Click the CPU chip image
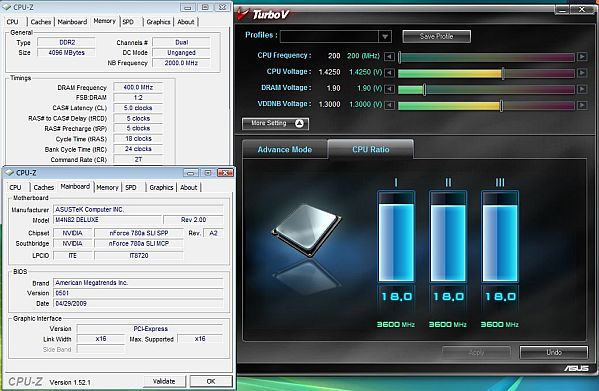 [306, 230]
